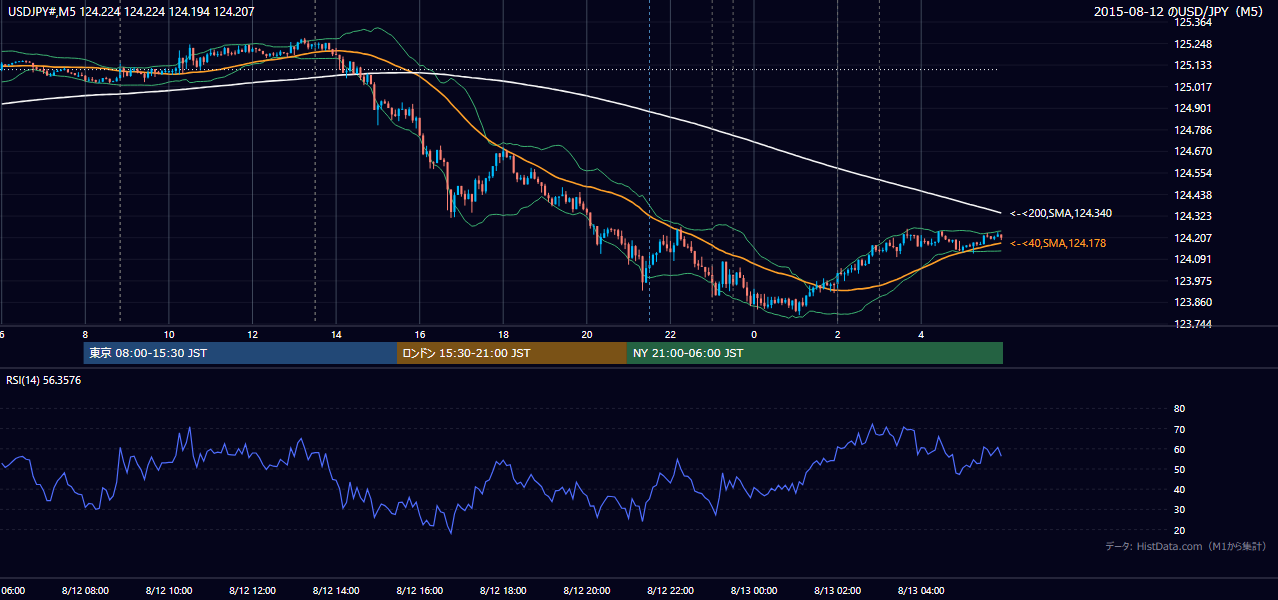Click the 8/13 02:00 bottom time label
The height and width of the screenshot is (600, 1278).
[x=838, y=590]
